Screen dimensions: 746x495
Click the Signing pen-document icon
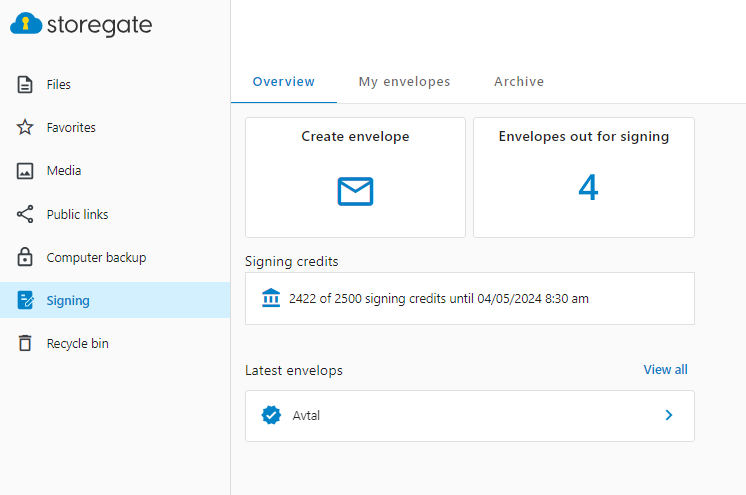point(25,300)
